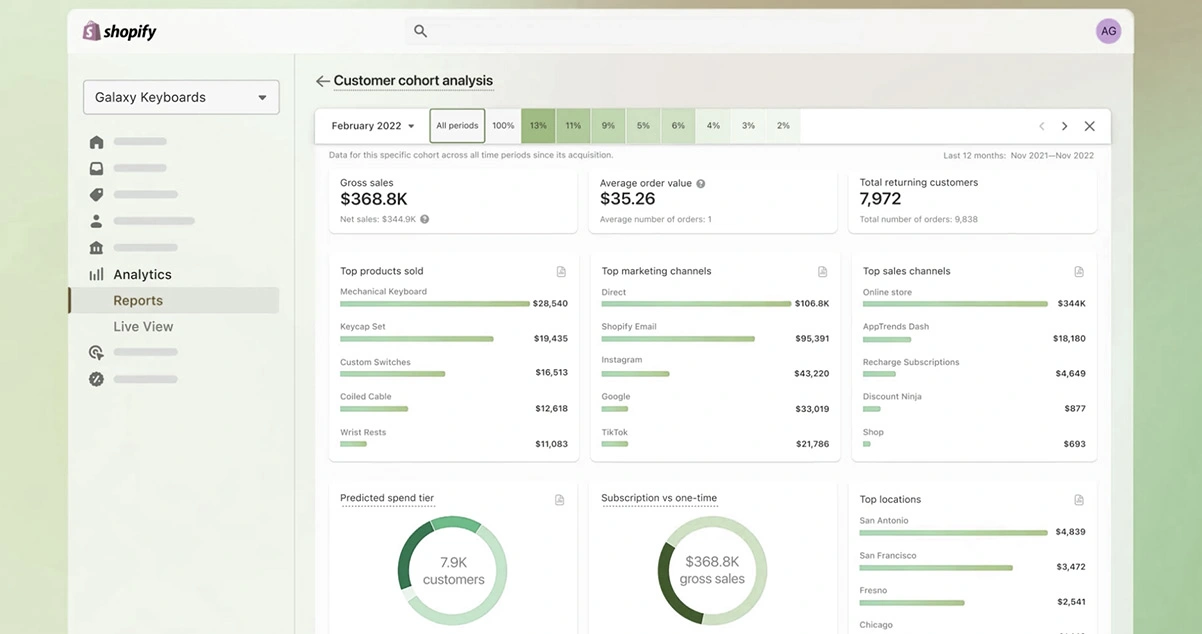Export the Top products sold report icon

click(x=561, y=272)
